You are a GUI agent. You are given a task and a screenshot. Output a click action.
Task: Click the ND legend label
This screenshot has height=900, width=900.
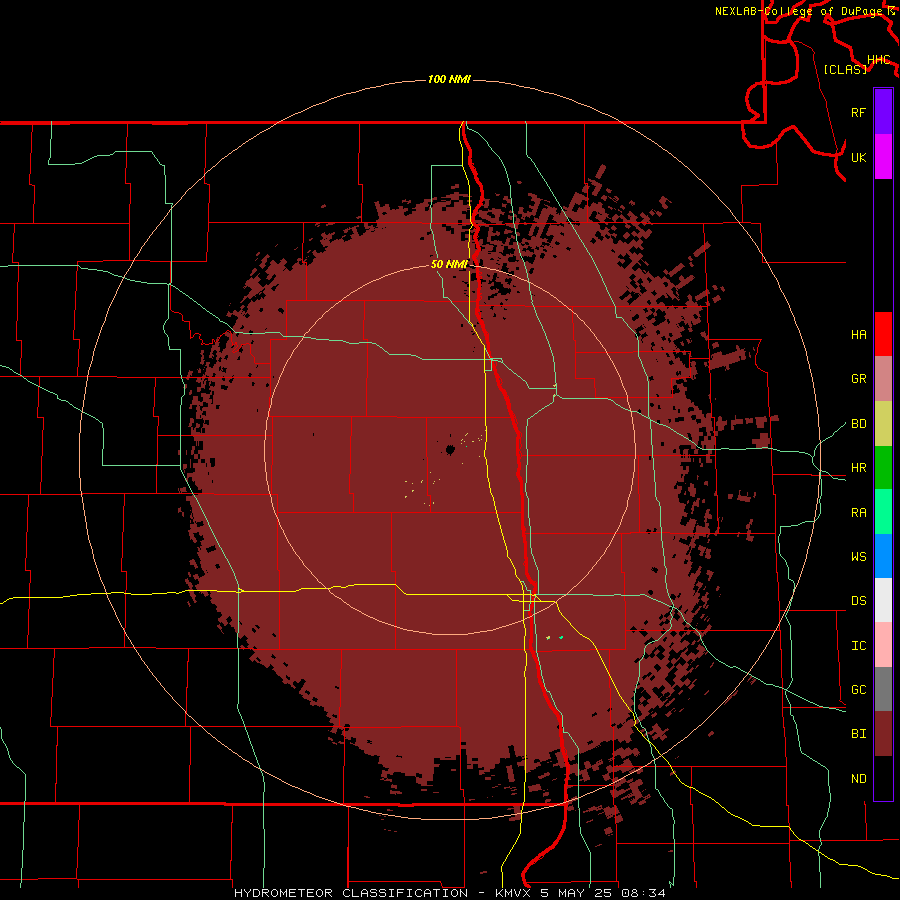pyautogui.click(x=859, y=778)
